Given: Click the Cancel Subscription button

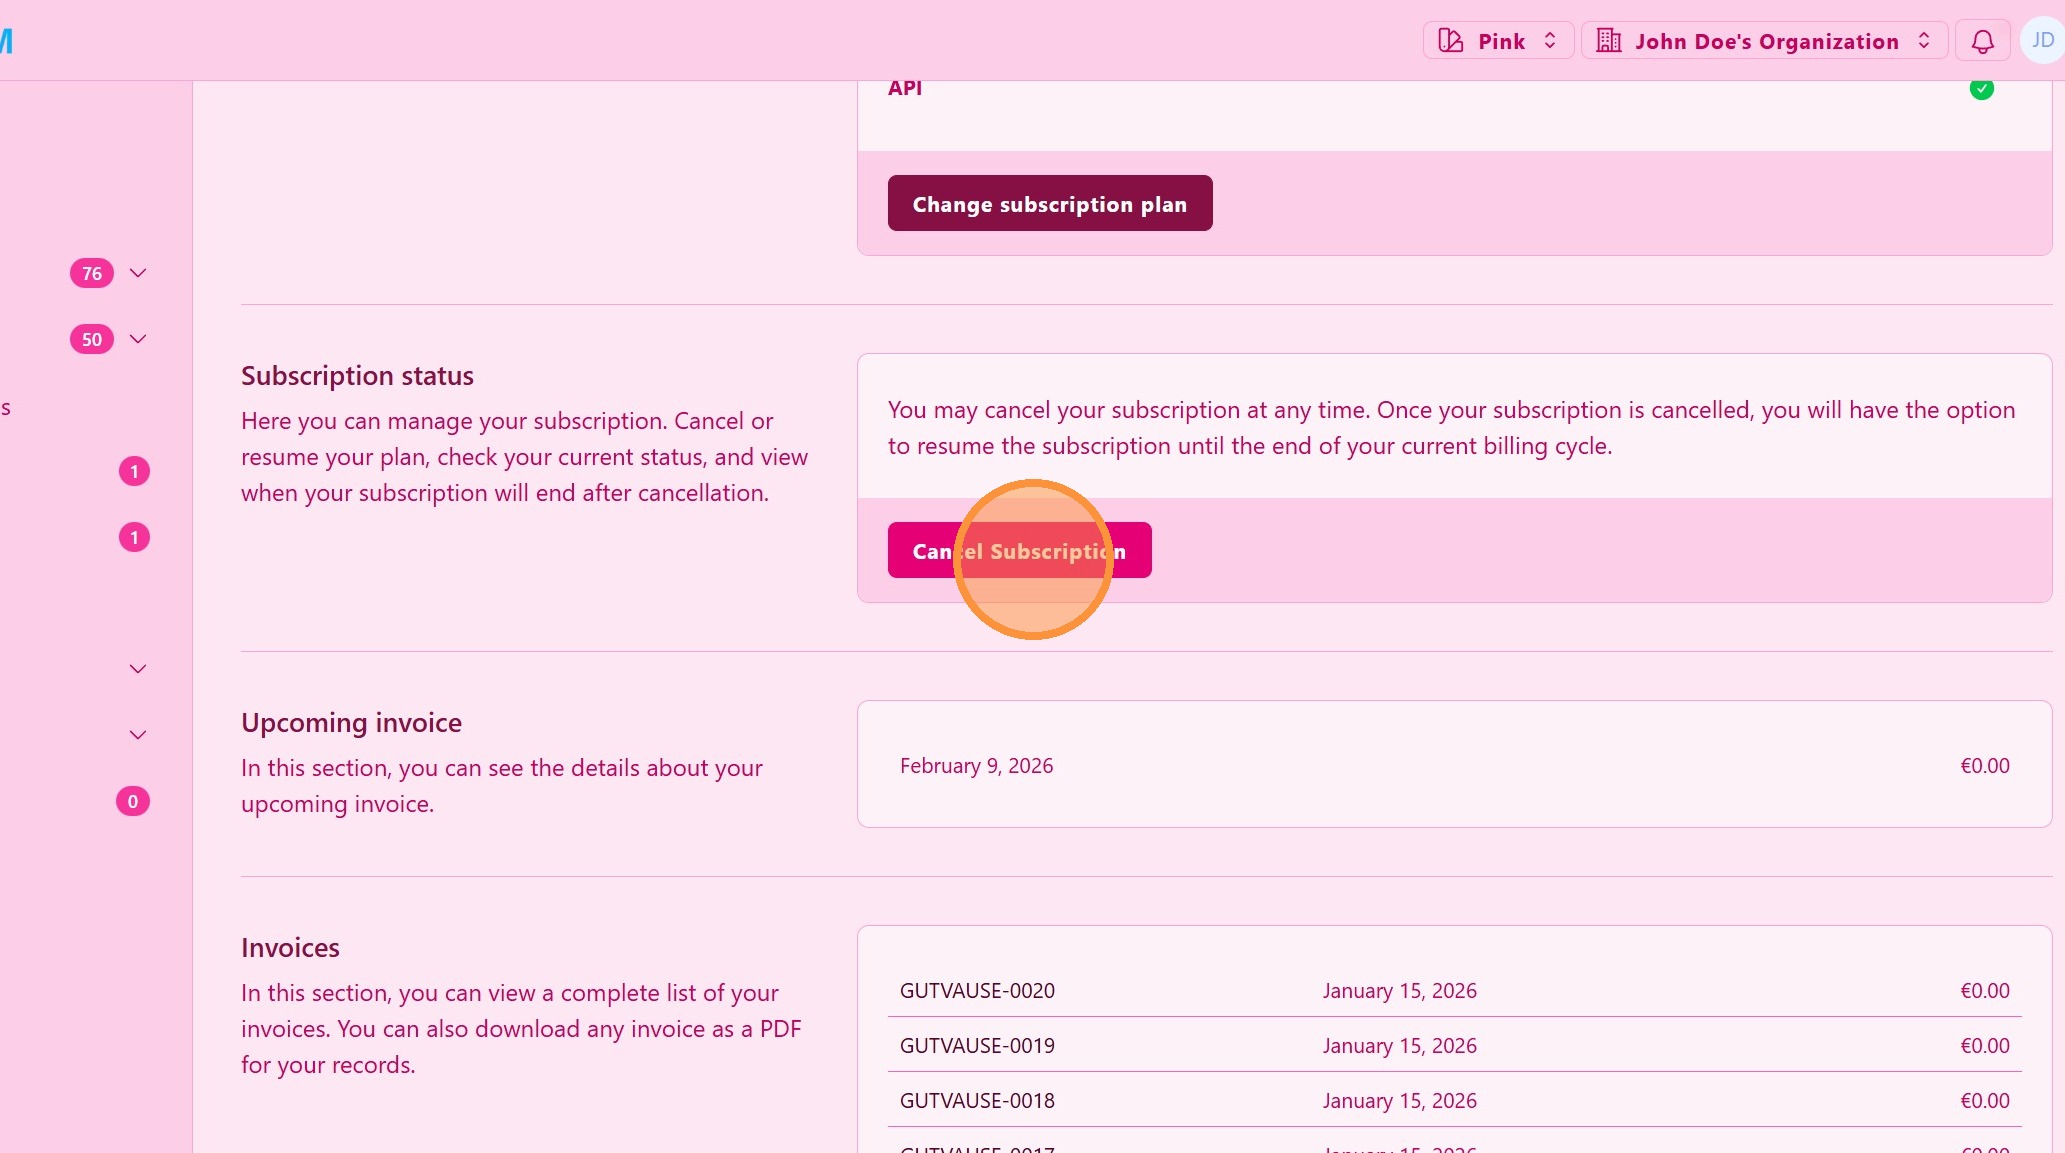Looking at the screenshot, I should coord(1019,550).
